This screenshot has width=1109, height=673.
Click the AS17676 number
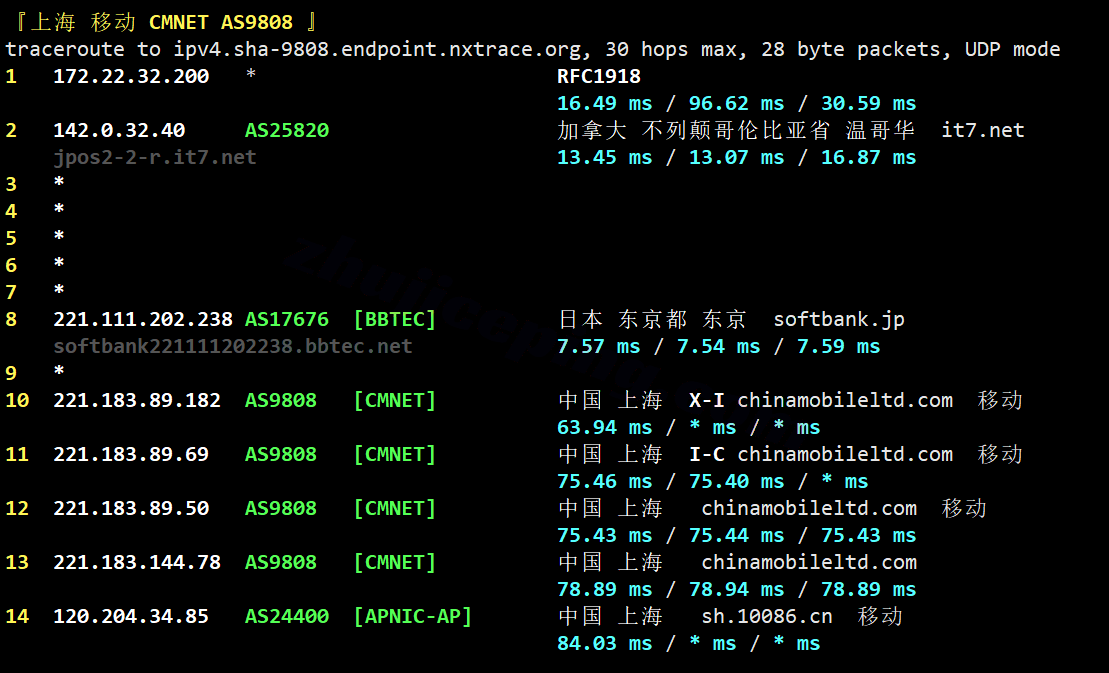[286, 320]
